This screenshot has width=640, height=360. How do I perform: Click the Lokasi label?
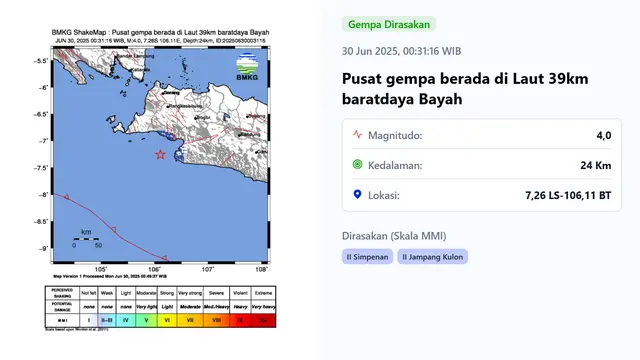(384, 196)
